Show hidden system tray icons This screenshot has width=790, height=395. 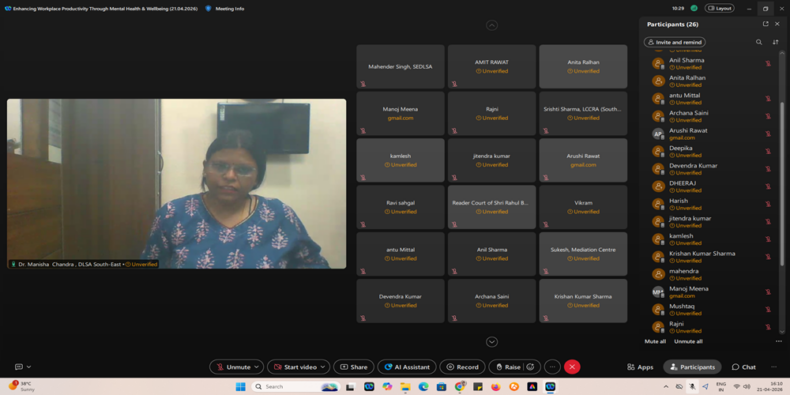click(x=666, y=386)
